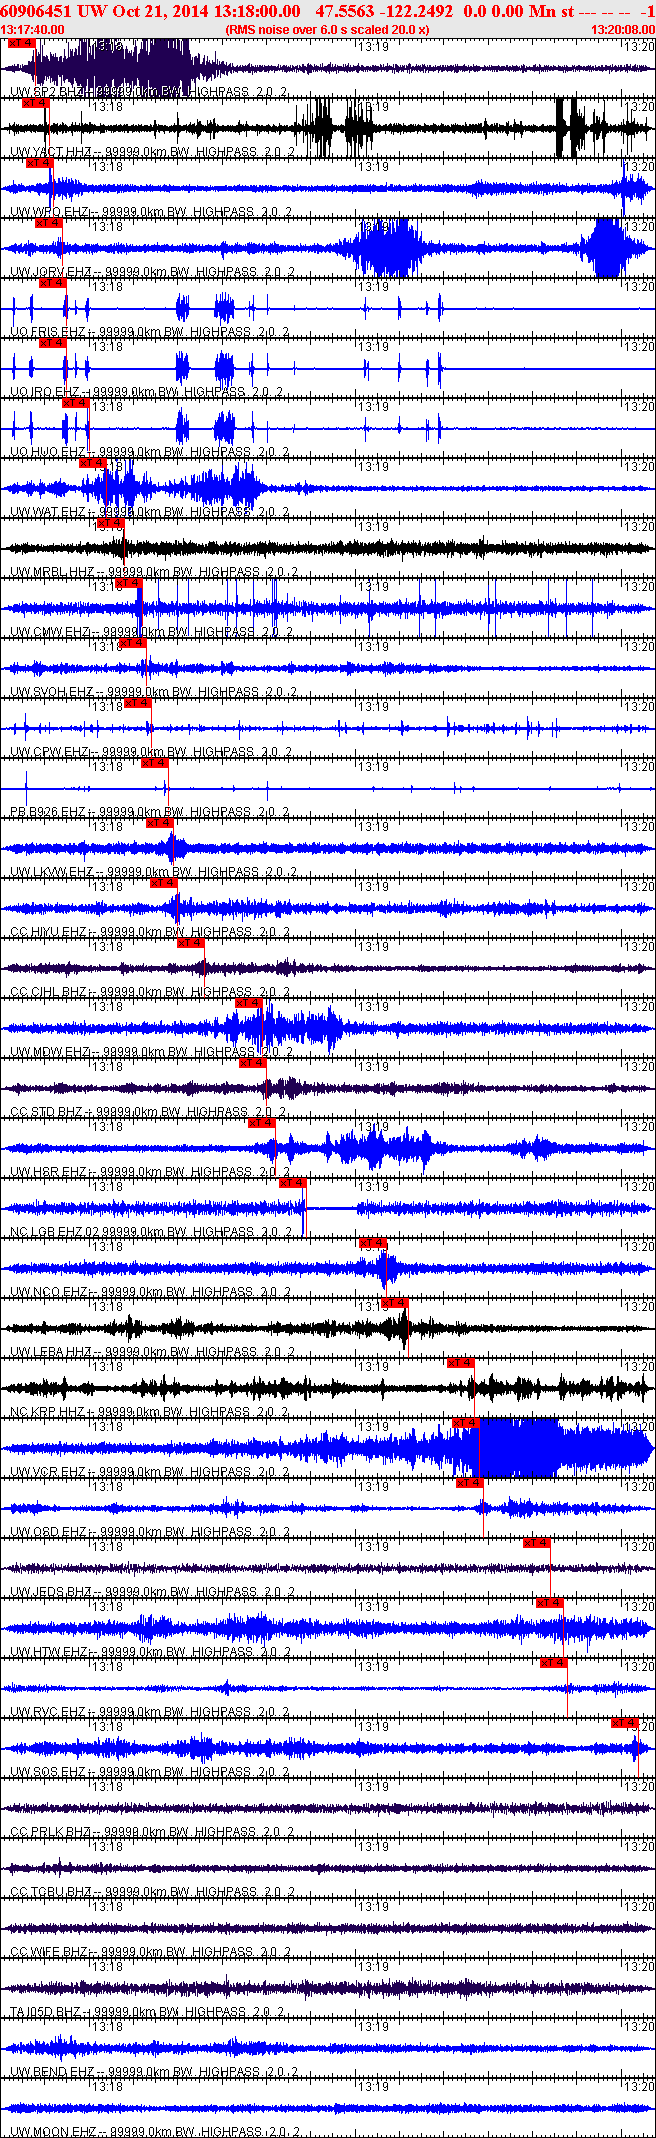Select the pick marker on UW.VCR trace
Image resolution: width=656 pixels, height=2138 pixels.
[465, 1423]
